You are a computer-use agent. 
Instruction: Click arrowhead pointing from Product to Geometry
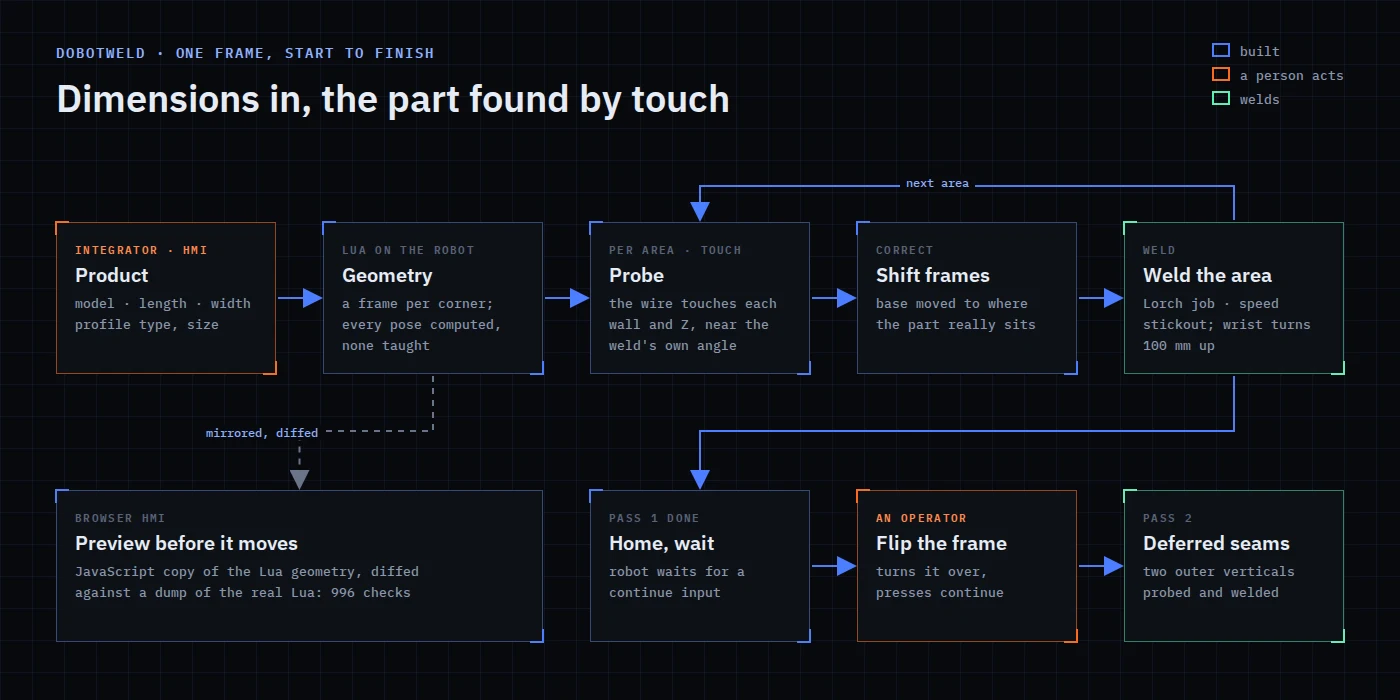(312, 298)
